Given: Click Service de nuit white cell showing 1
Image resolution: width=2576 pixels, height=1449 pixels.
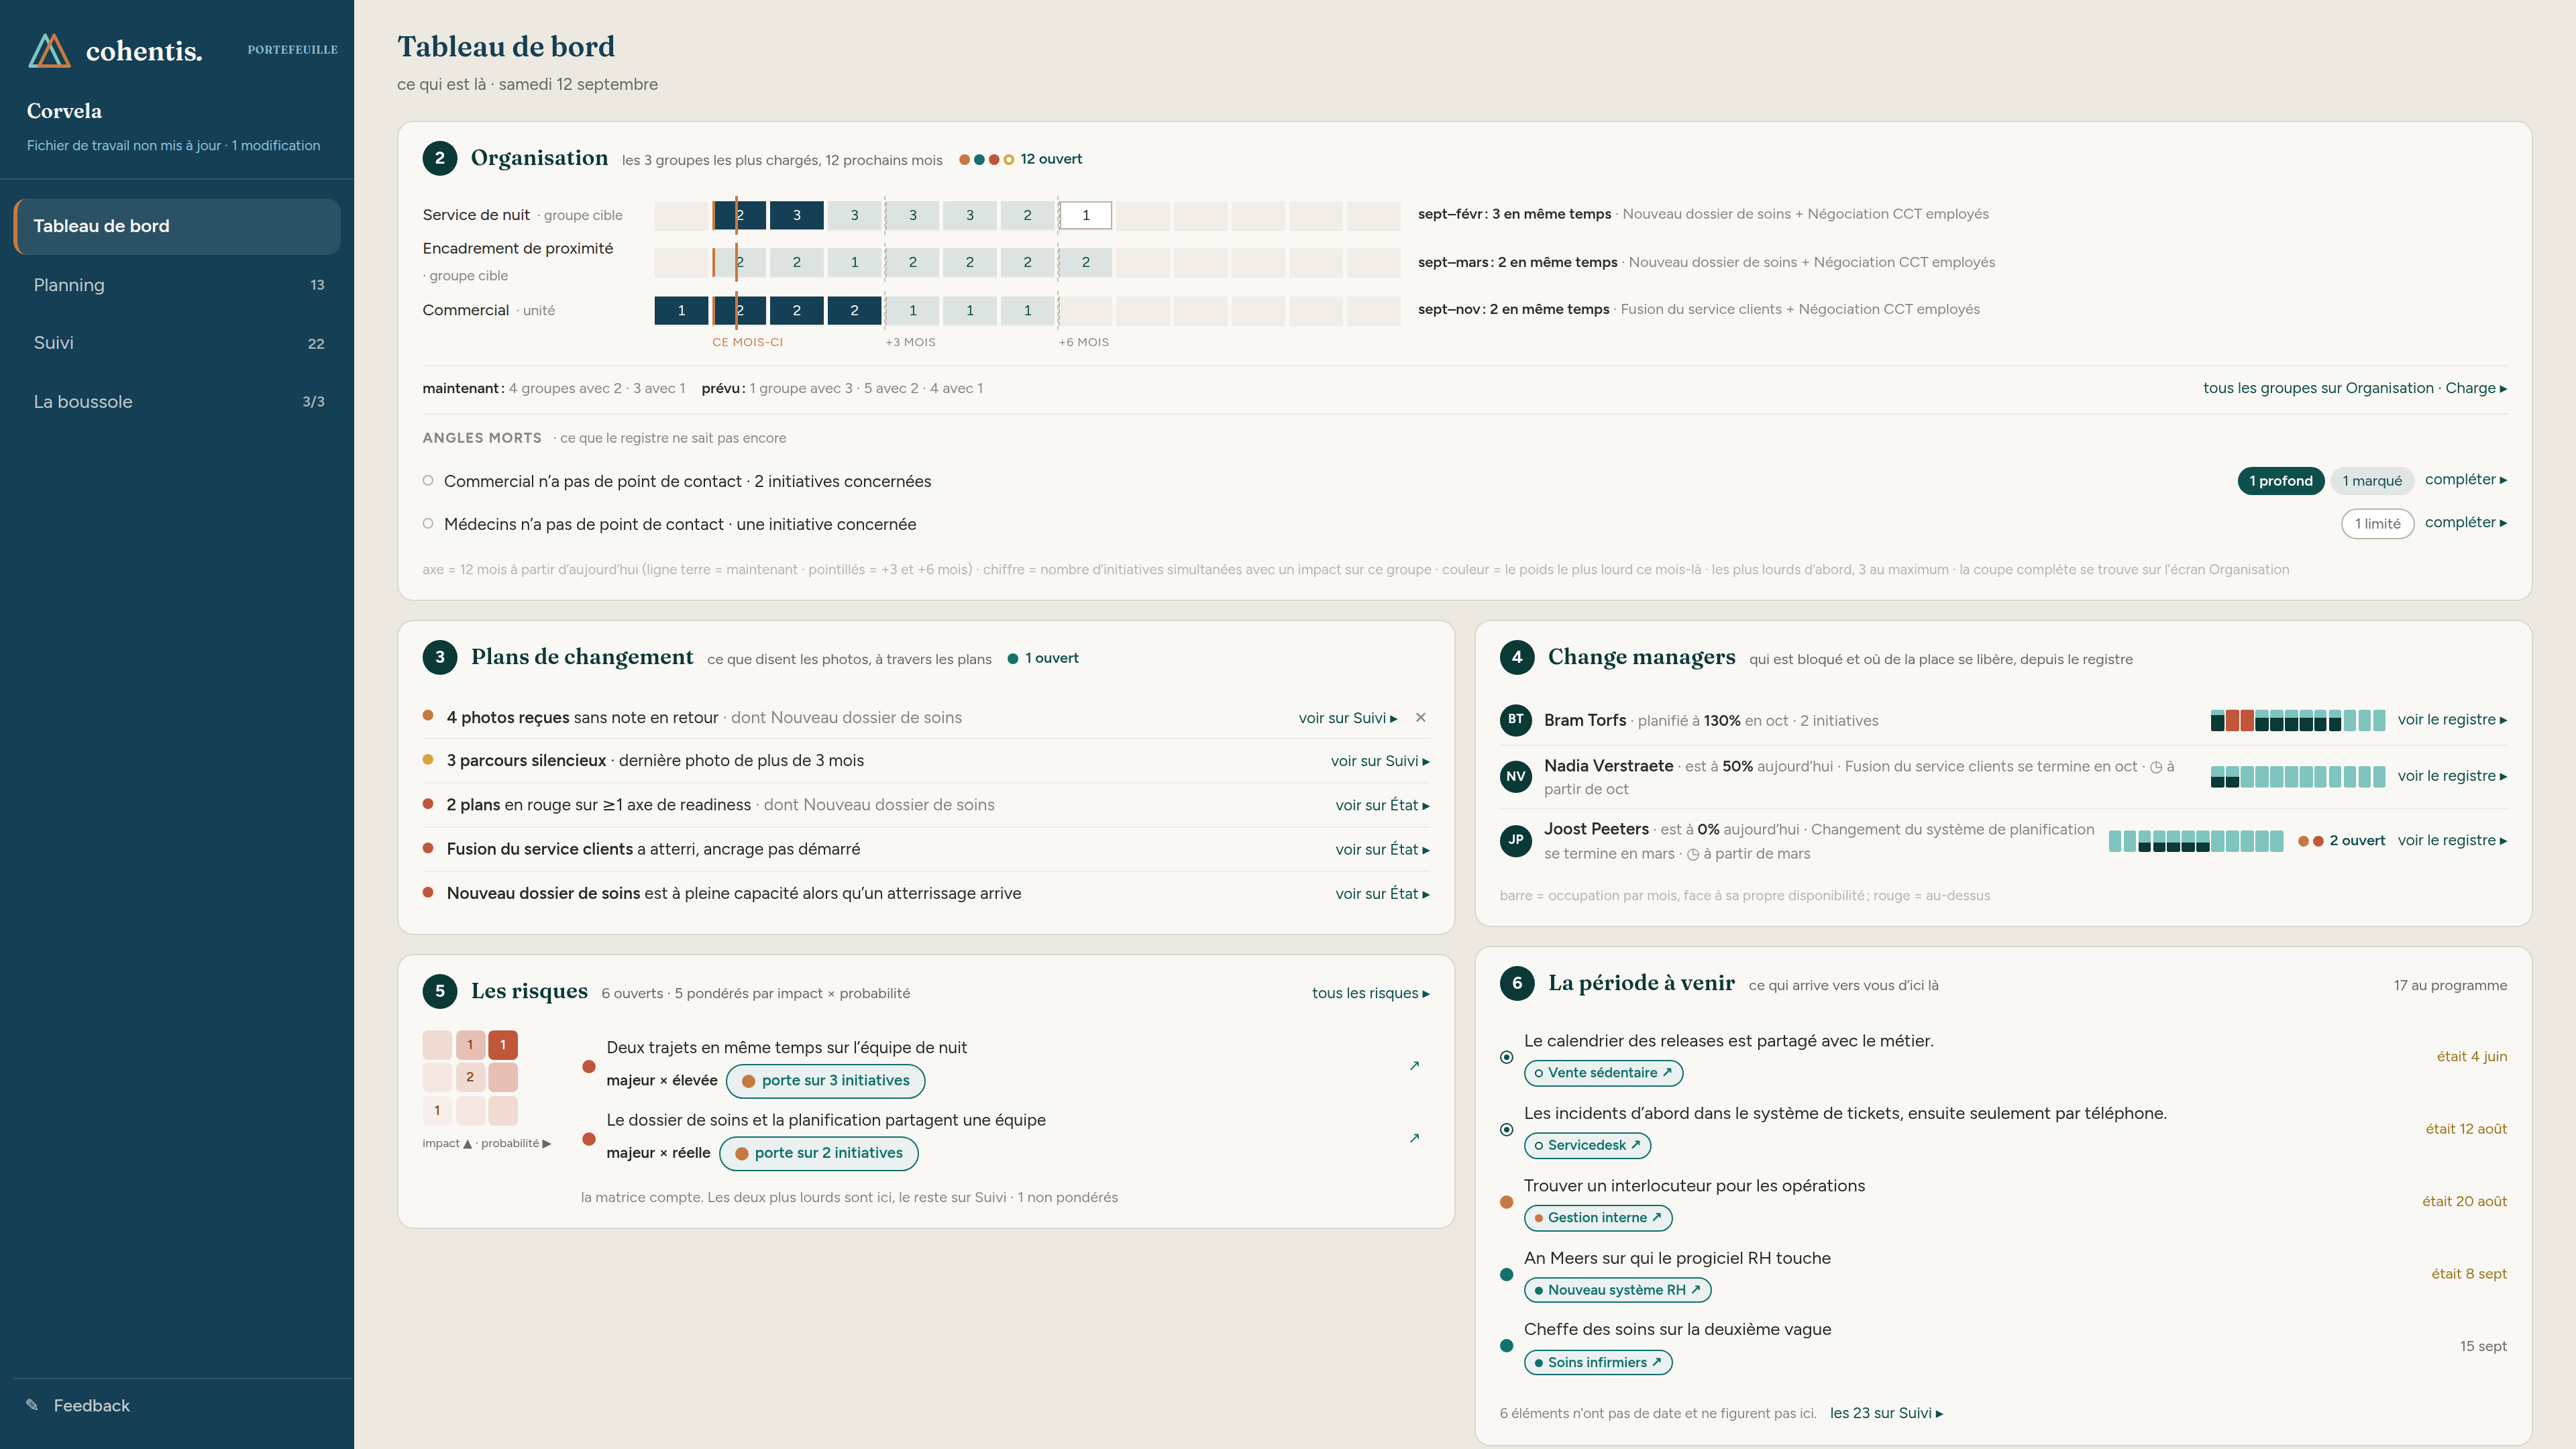Looking at the screenshot, I should (x=1085, y=215).
